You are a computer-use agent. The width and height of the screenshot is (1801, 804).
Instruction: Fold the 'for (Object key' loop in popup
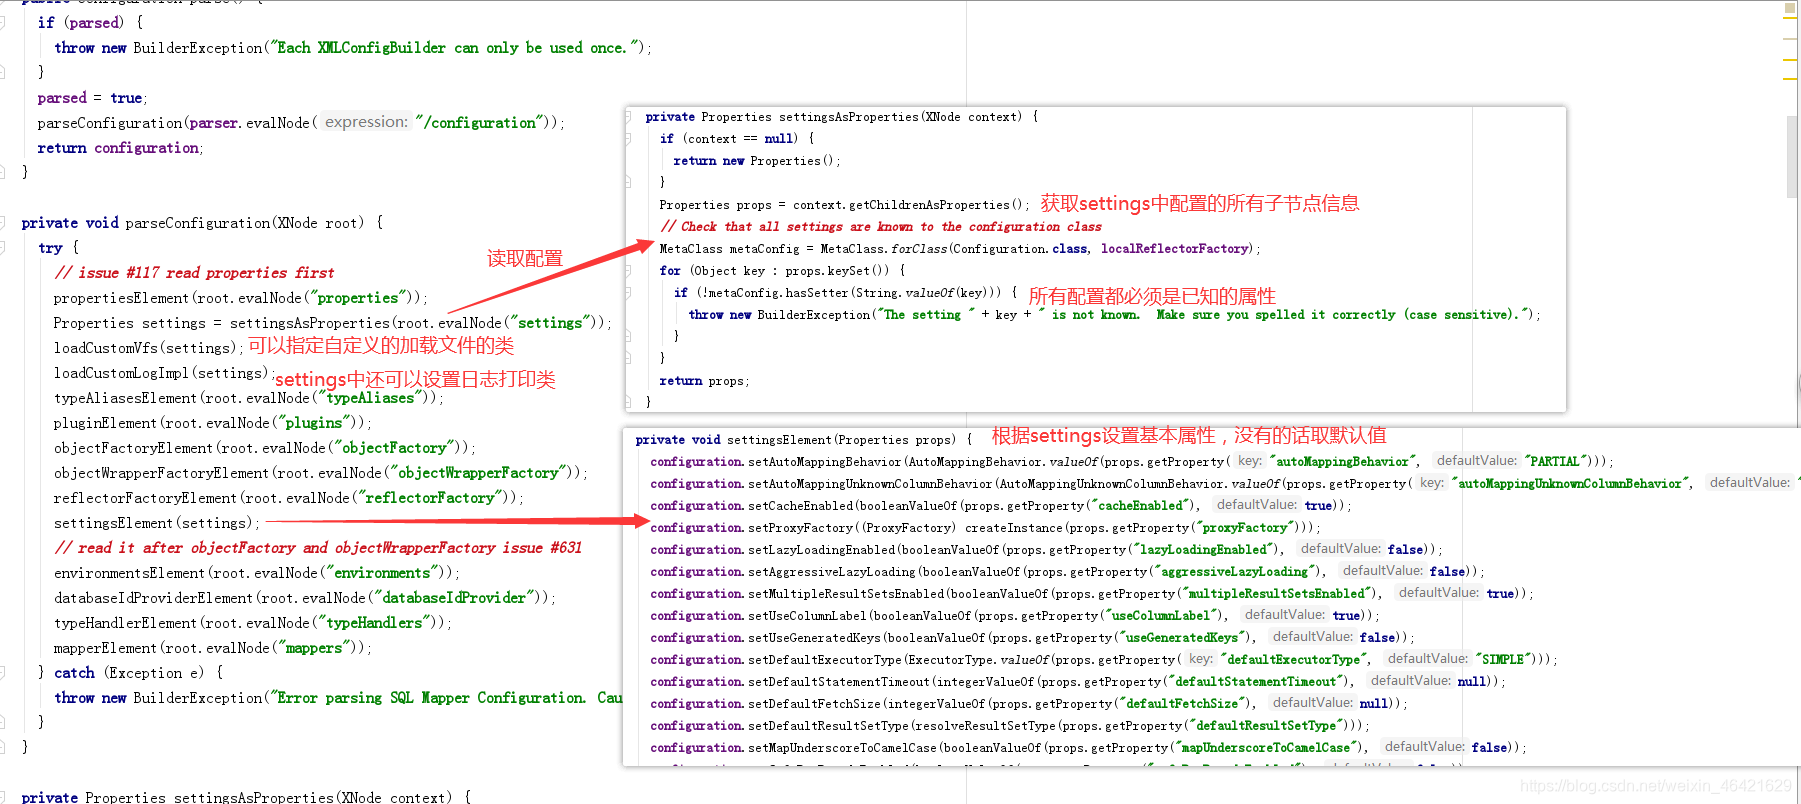coord(628,271)
